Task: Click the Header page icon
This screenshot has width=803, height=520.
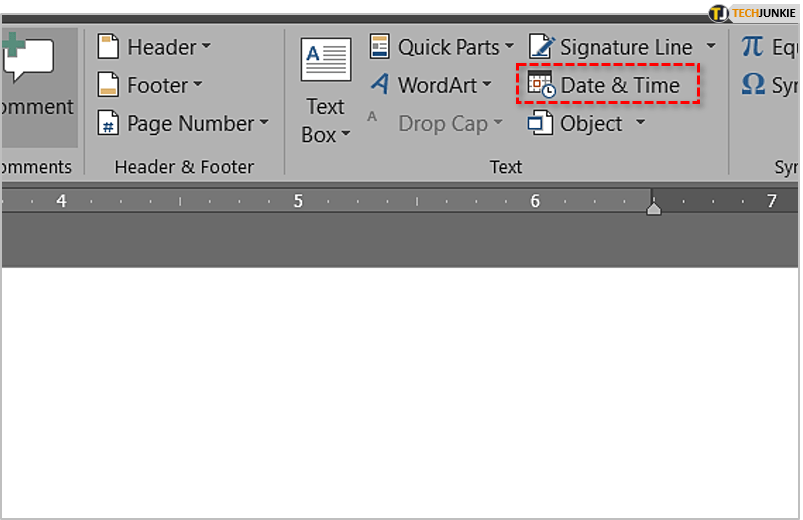Action: tap(108, 47)
